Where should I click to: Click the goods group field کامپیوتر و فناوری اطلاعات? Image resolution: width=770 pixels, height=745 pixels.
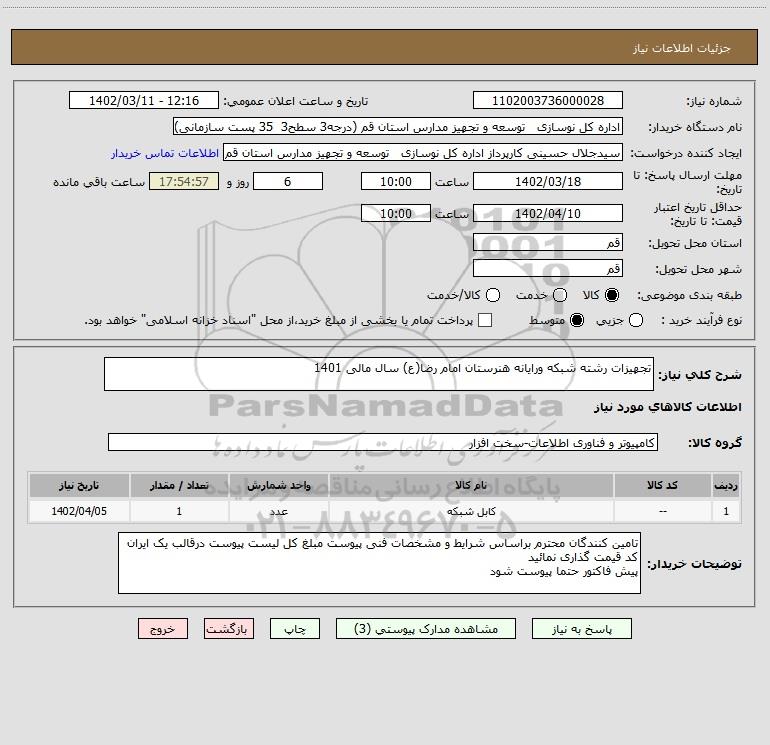click(x=383, y=442)
